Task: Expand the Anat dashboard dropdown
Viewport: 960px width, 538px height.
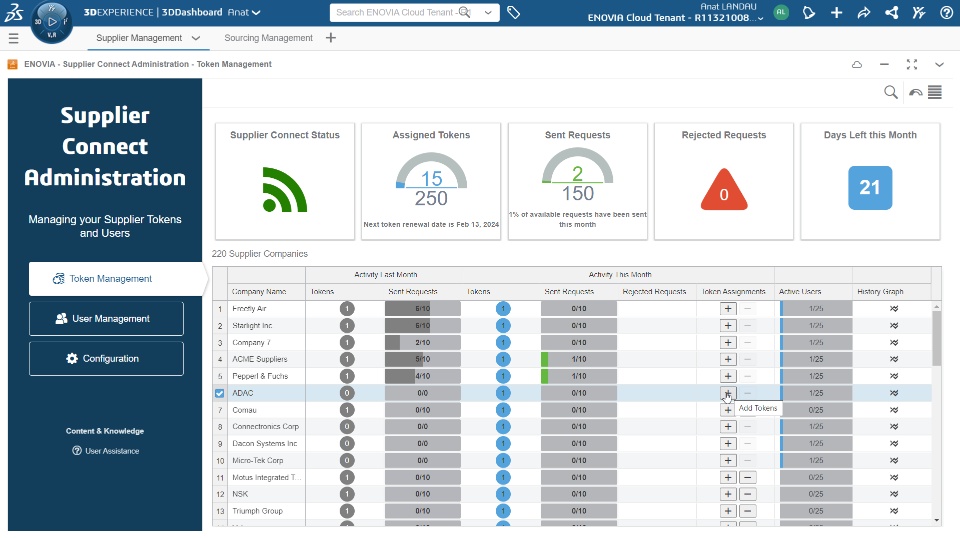Action: click(x=256, y=12)
